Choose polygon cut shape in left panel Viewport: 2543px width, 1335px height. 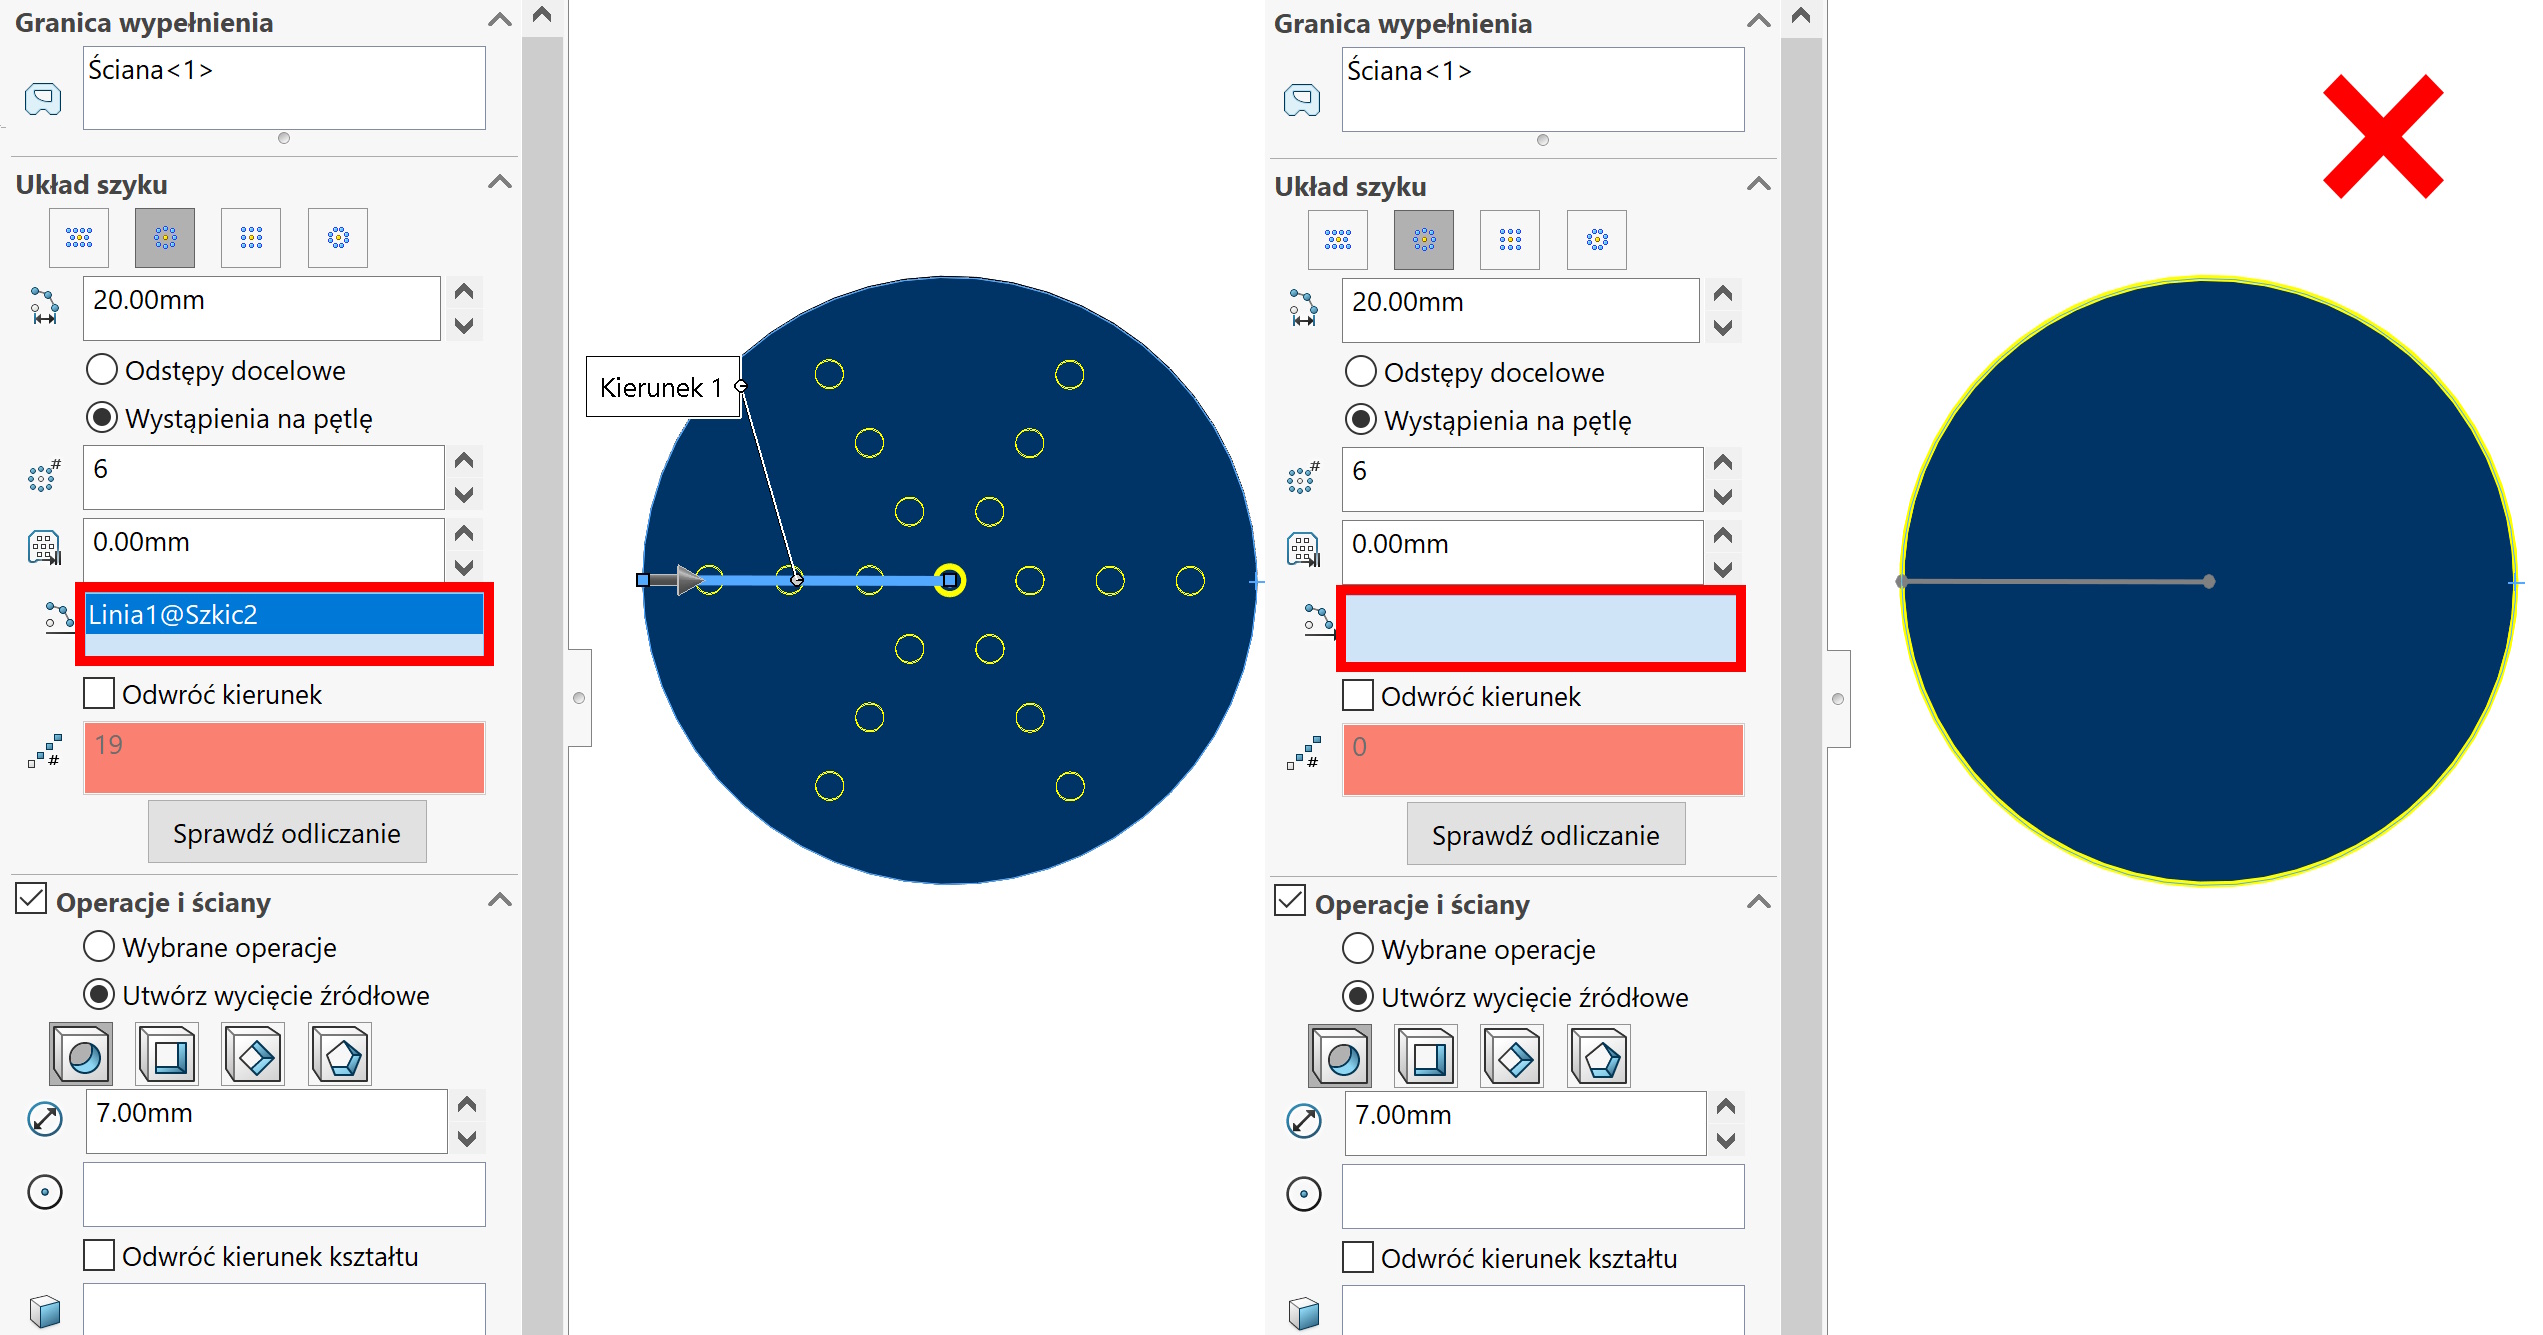[x=341, y=1055]
